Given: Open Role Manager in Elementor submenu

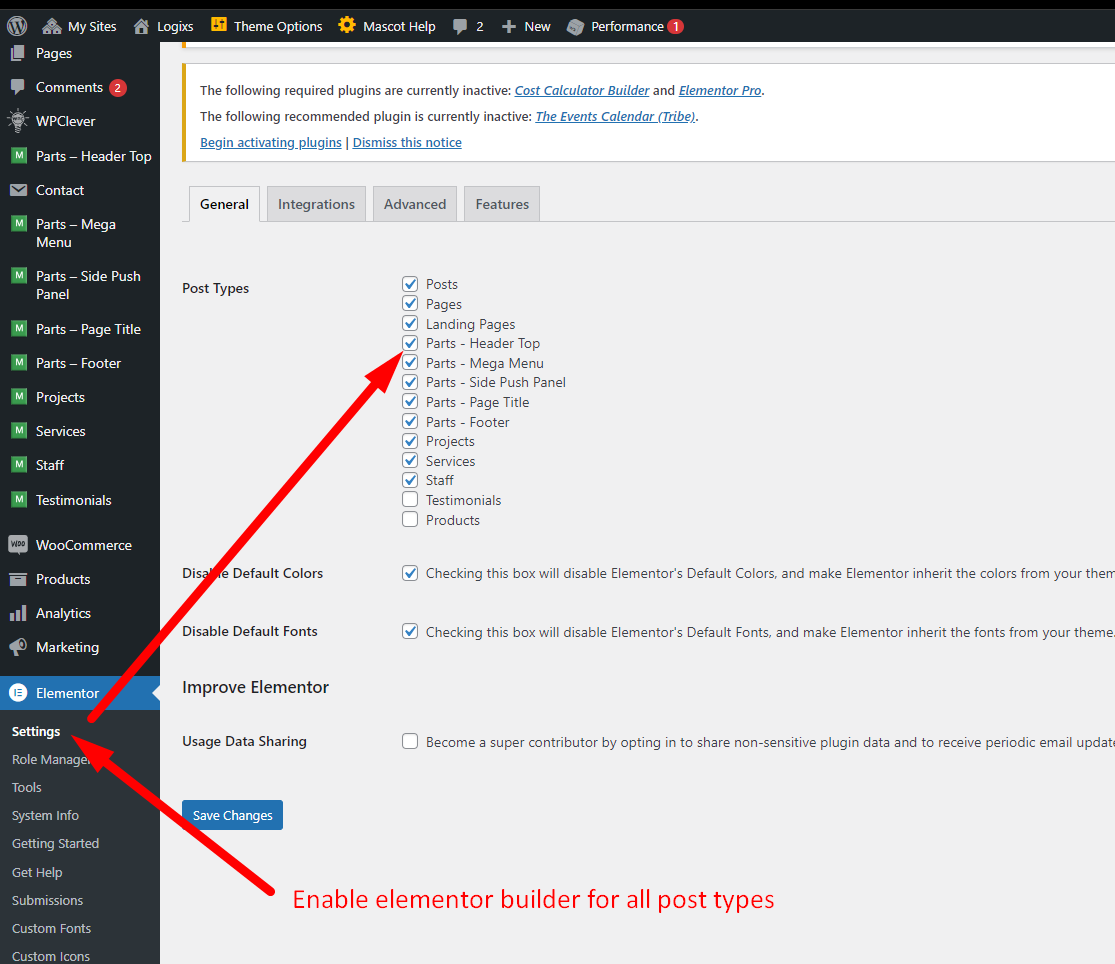Looking at the screenshot, I should pyautogui.click(x=51, y=759).
